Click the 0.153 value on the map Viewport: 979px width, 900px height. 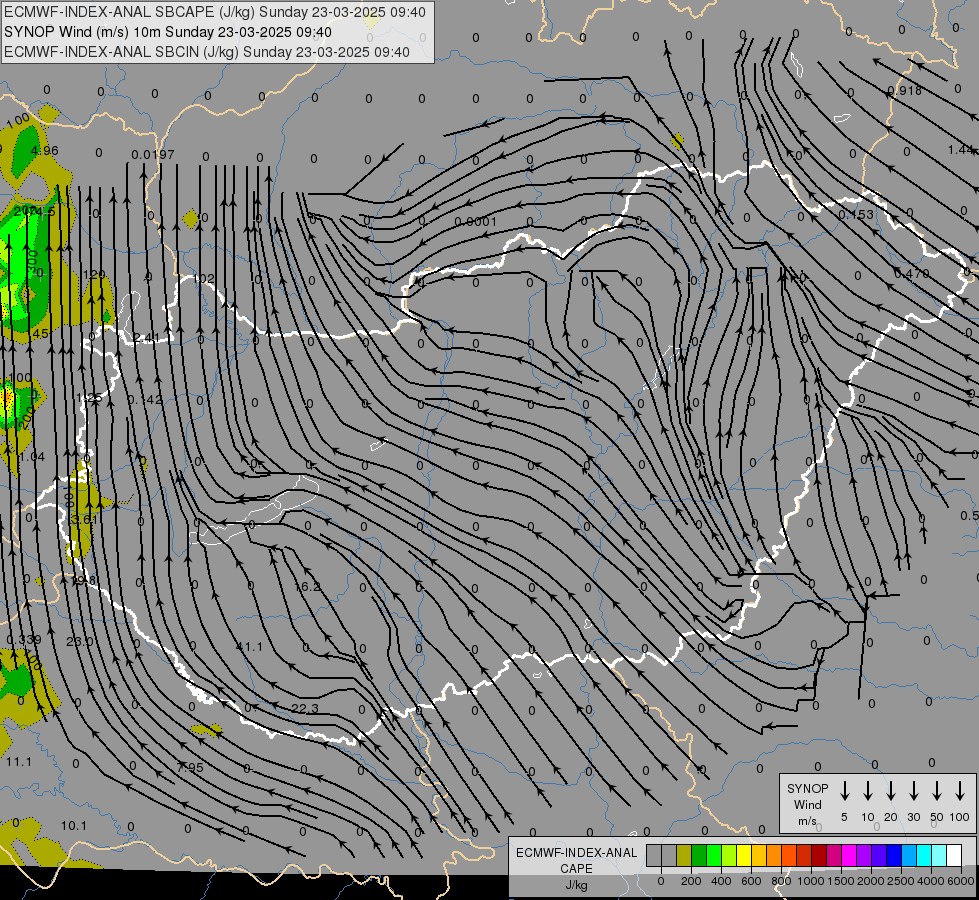tap(856, 214)
